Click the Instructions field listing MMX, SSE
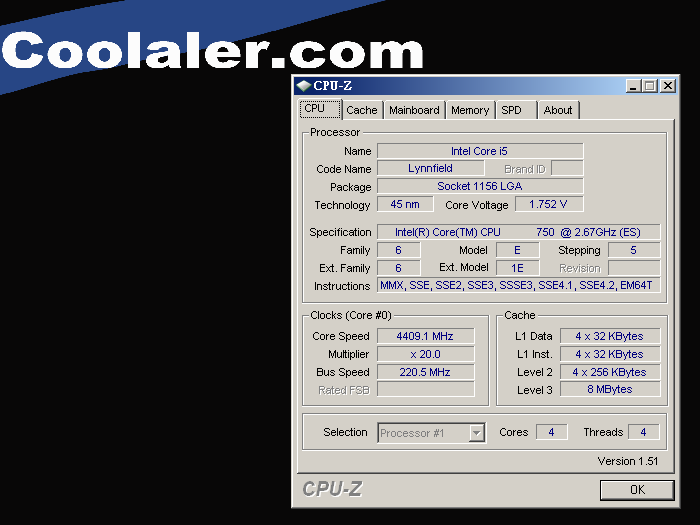 coord(518,285)
